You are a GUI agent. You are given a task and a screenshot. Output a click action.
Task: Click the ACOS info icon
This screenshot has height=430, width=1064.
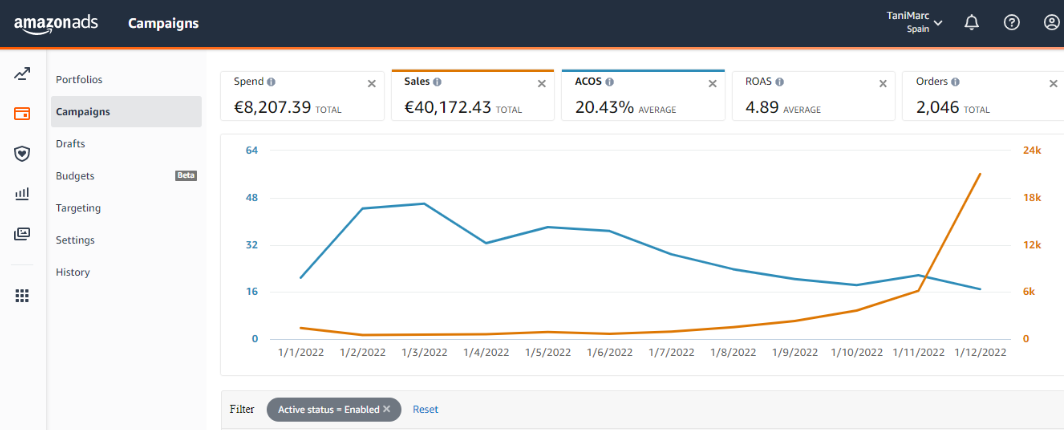point(609,82)
